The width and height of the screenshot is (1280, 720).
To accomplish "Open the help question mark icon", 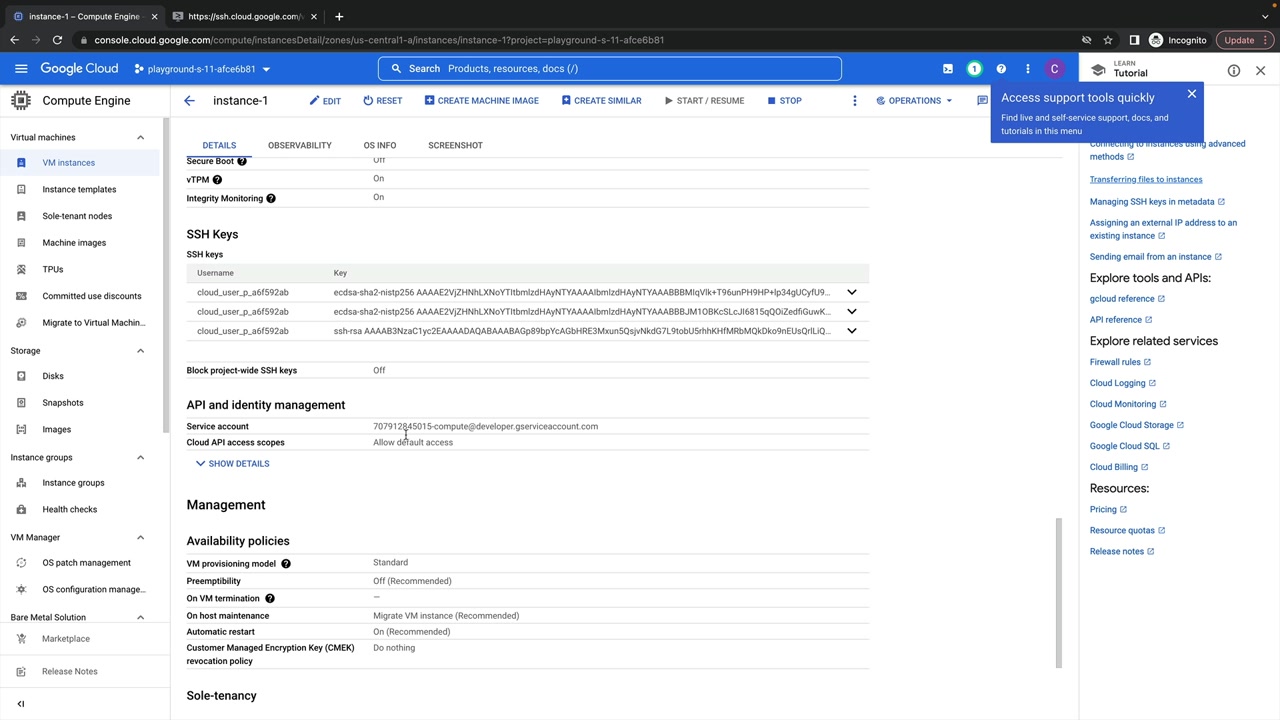I will (1001, 69).
